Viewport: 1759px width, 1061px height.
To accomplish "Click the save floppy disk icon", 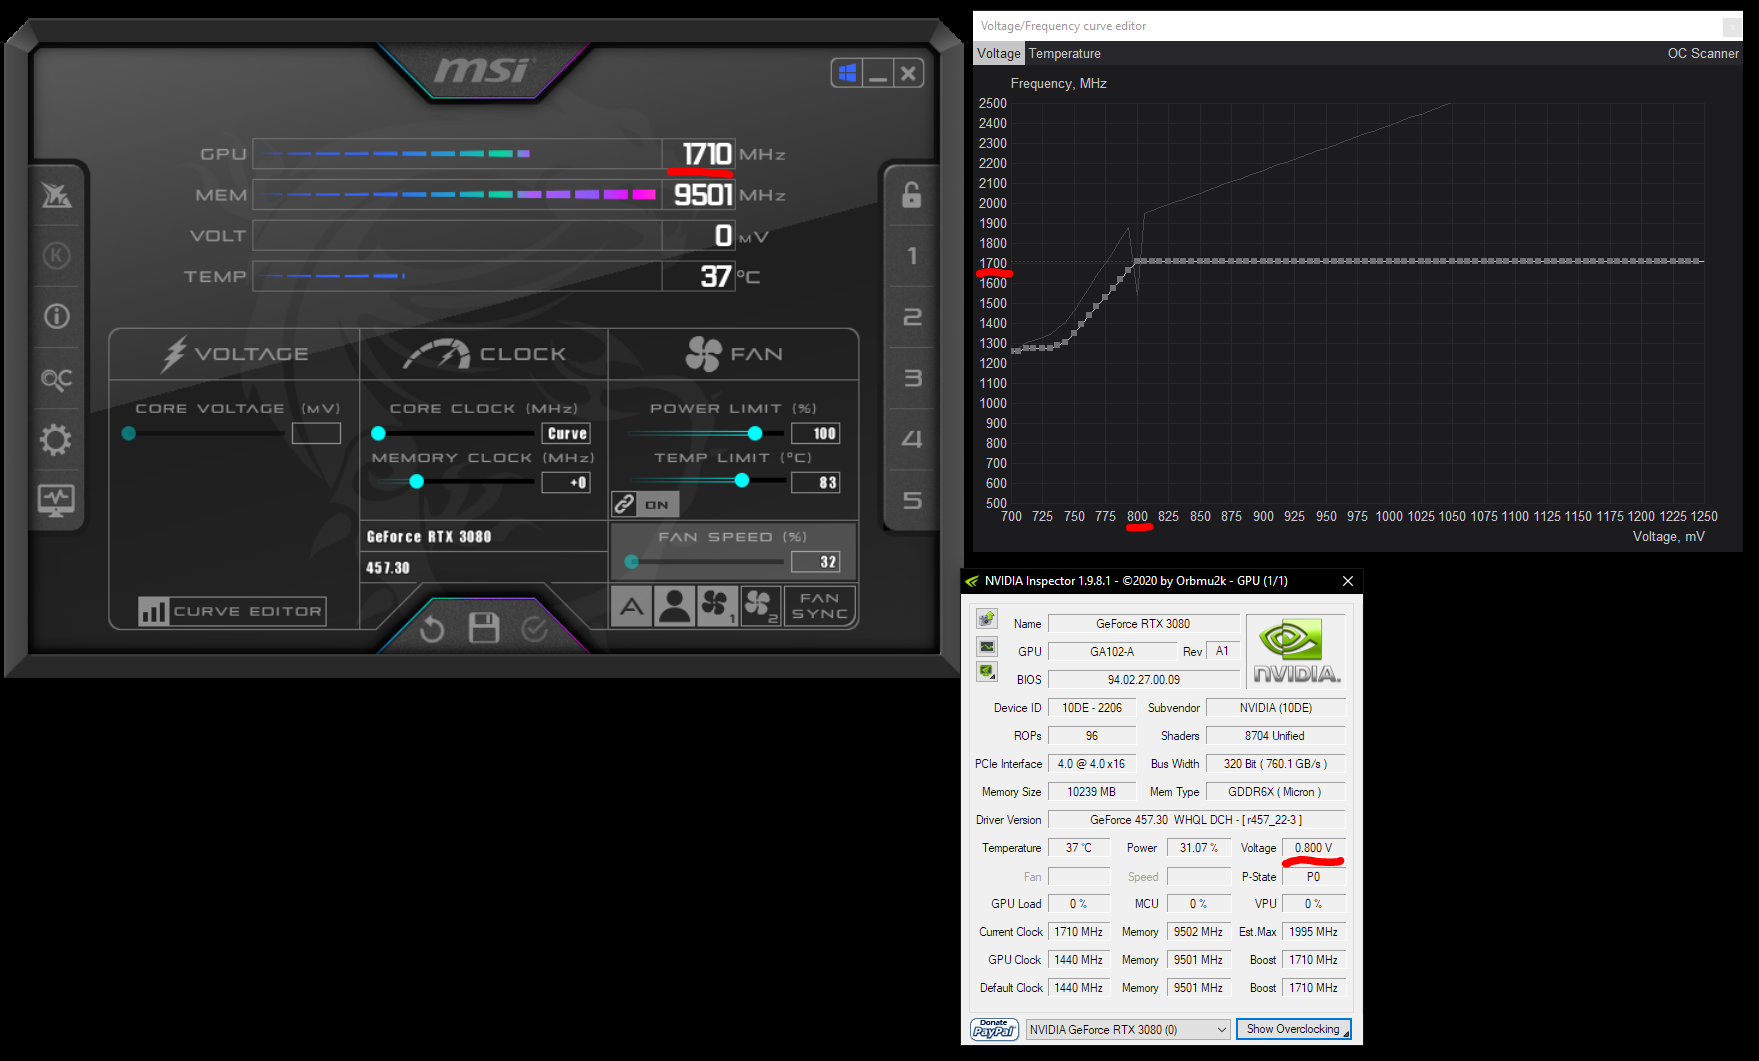I will coord(484,628).
